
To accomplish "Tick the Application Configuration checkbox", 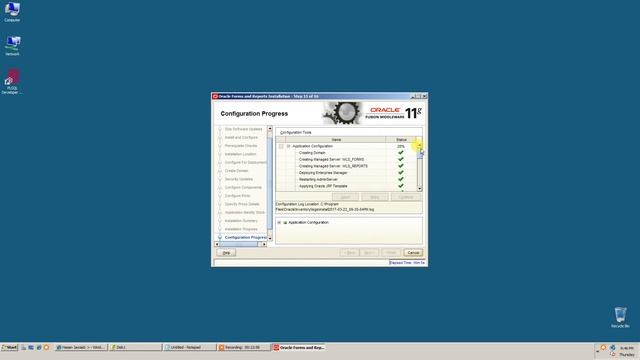I will pos(281,146).
